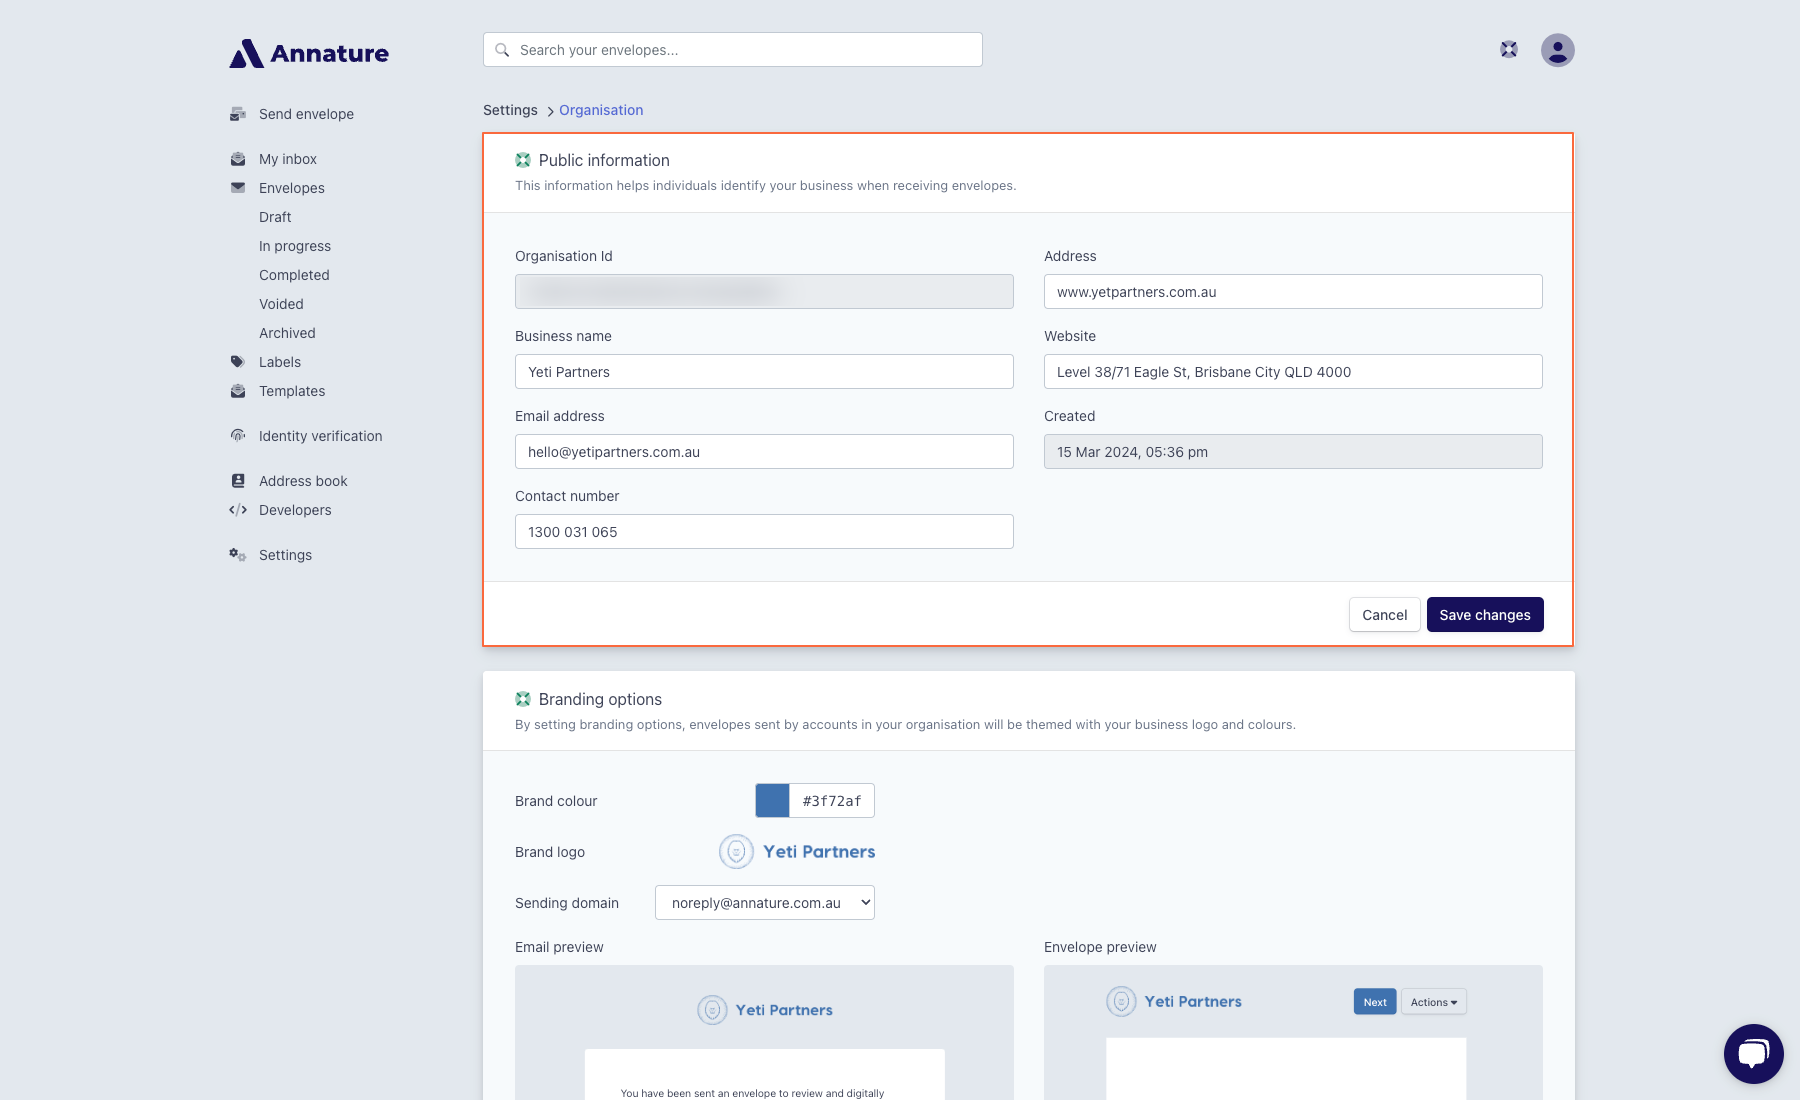Click the Created date field
Screen dimensions: 1800x1100
point(1293,452)
